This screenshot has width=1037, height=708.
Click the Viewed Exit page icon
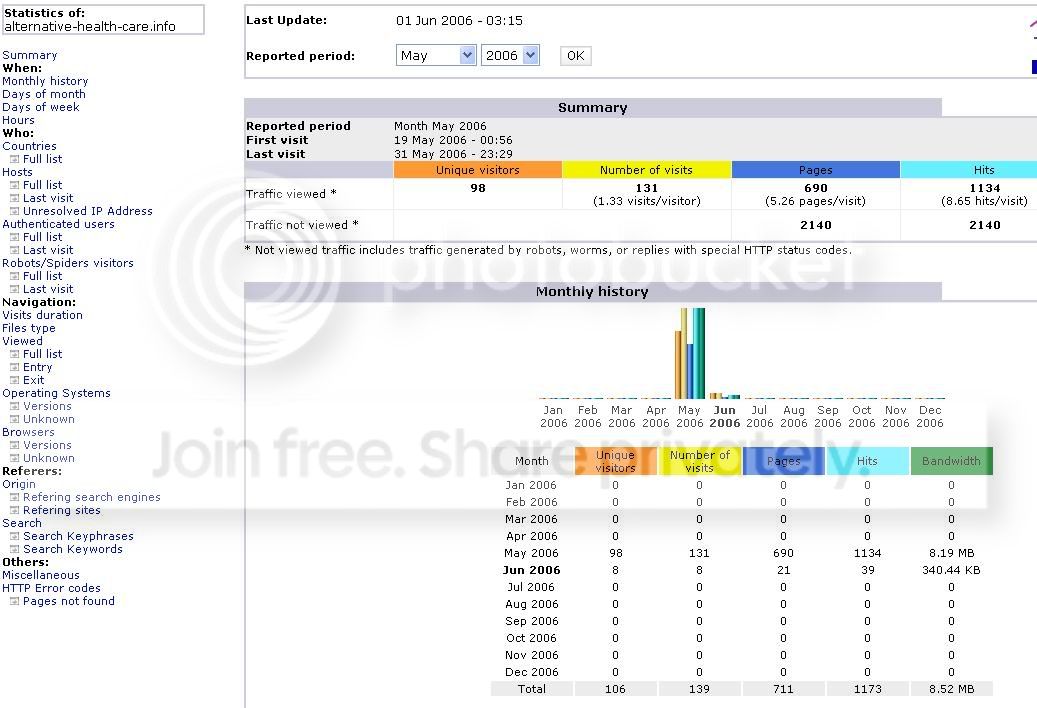(x=14, y=381)
